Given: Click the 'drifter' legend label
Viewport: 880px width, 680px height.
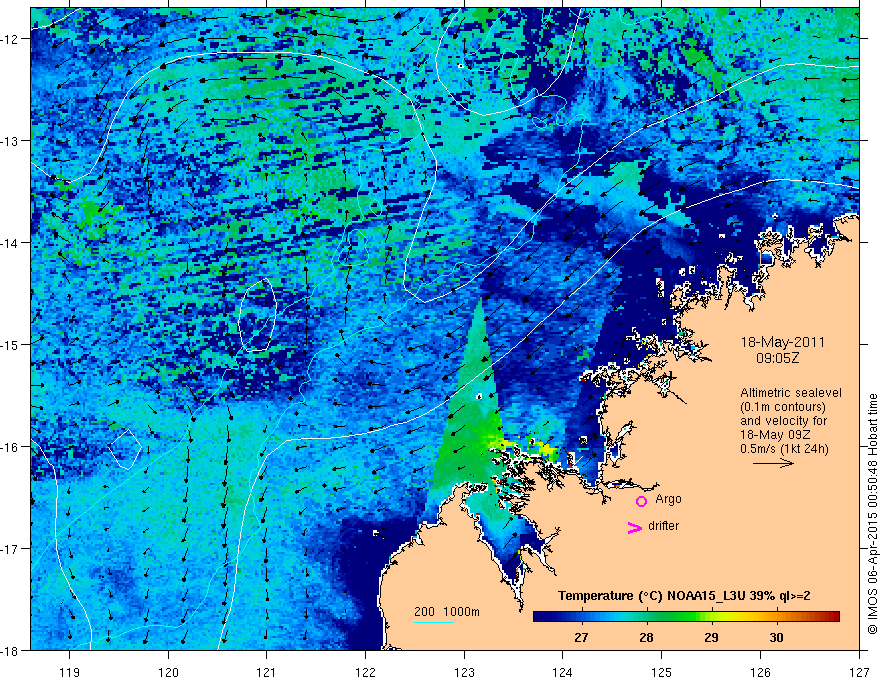Looking at the screenshot, I should 663,526.
